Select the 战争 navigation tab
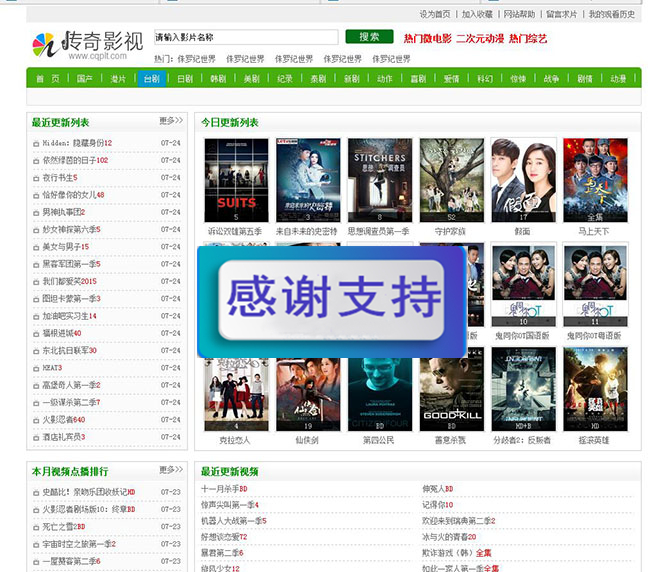 click(x=551, y=78)
